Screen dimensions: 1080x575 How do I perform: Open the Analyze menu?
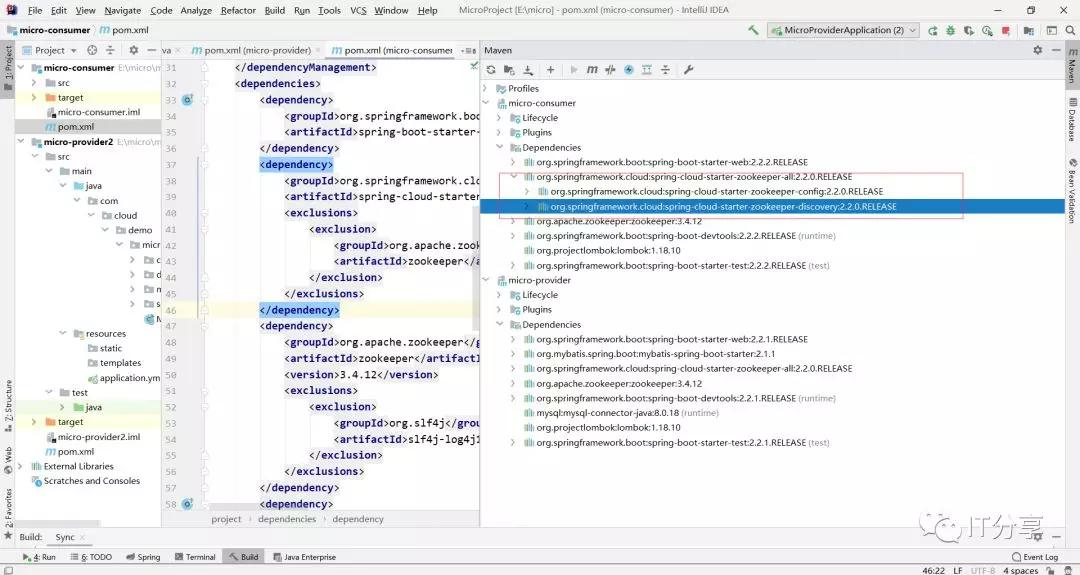(196, 10)
